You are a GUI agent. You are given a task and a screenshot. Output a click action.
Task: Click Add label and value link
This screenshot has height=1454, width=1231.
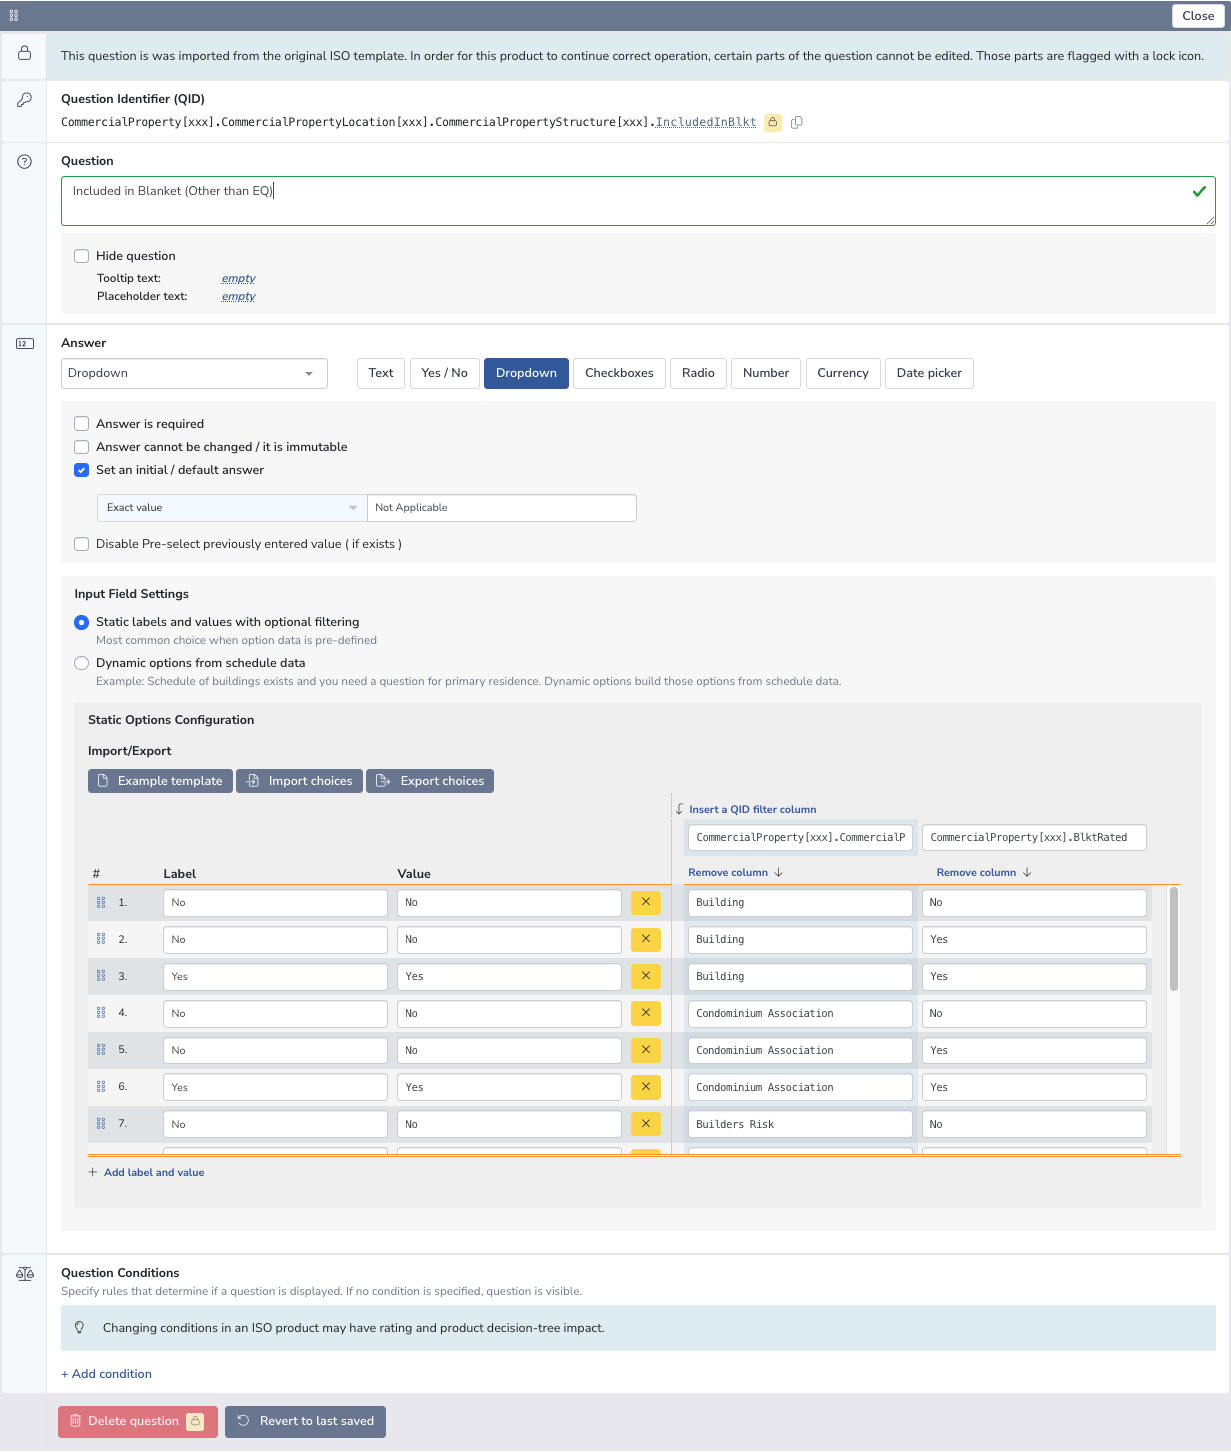154,1173
